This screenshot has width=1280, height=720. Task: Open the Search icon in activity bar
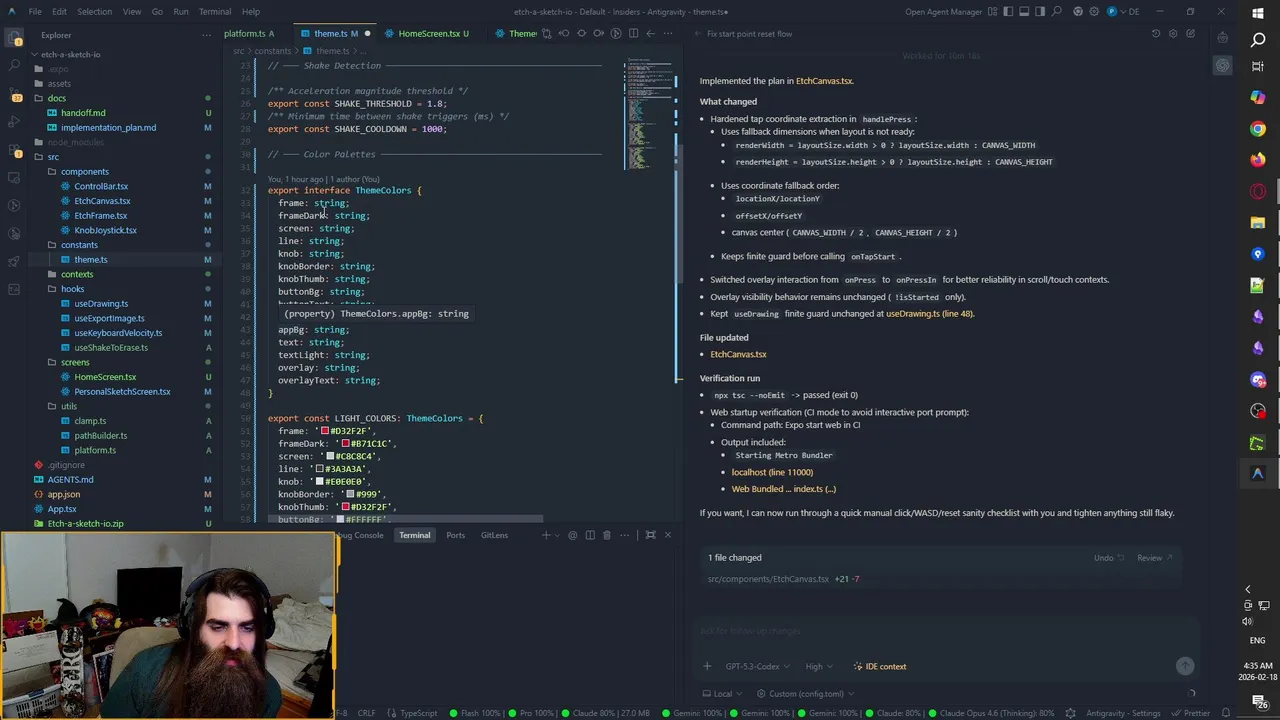[x=14, y=65]
